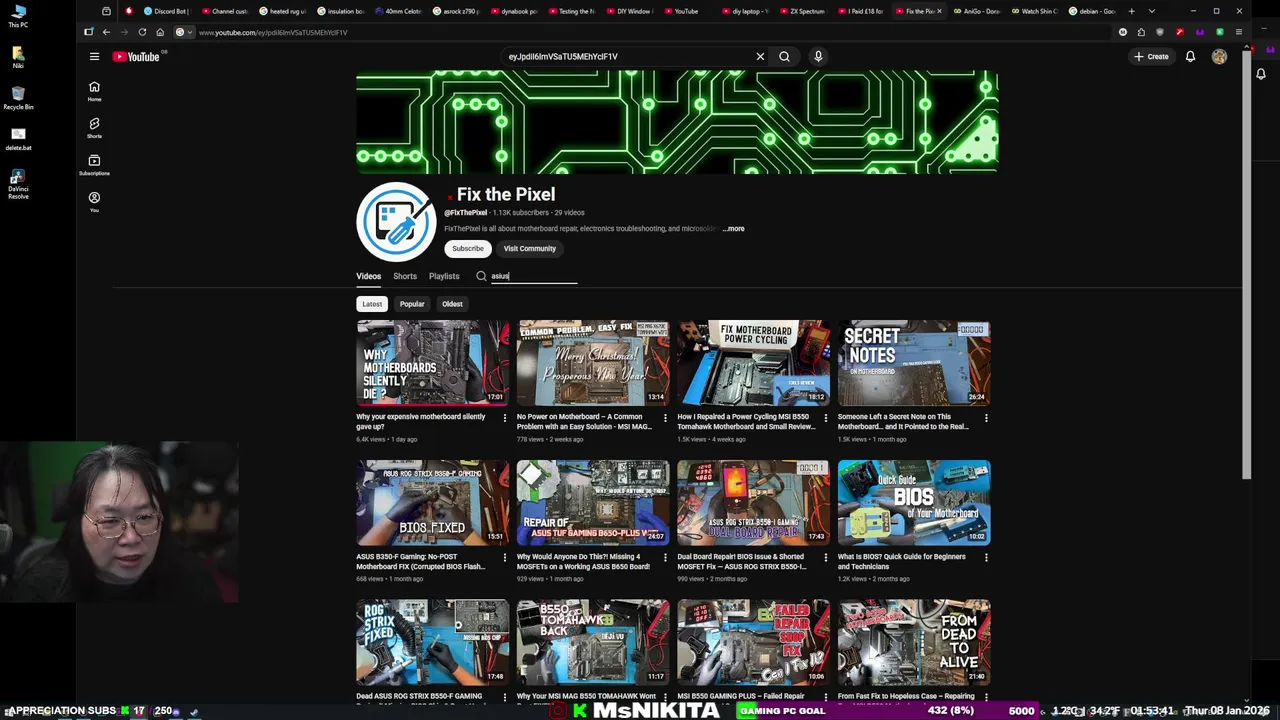Viewport: 1280px width, 720px height.
Task: Open options for ASUS B550-F Gaming No-POST video
Action: click(504, 558)
